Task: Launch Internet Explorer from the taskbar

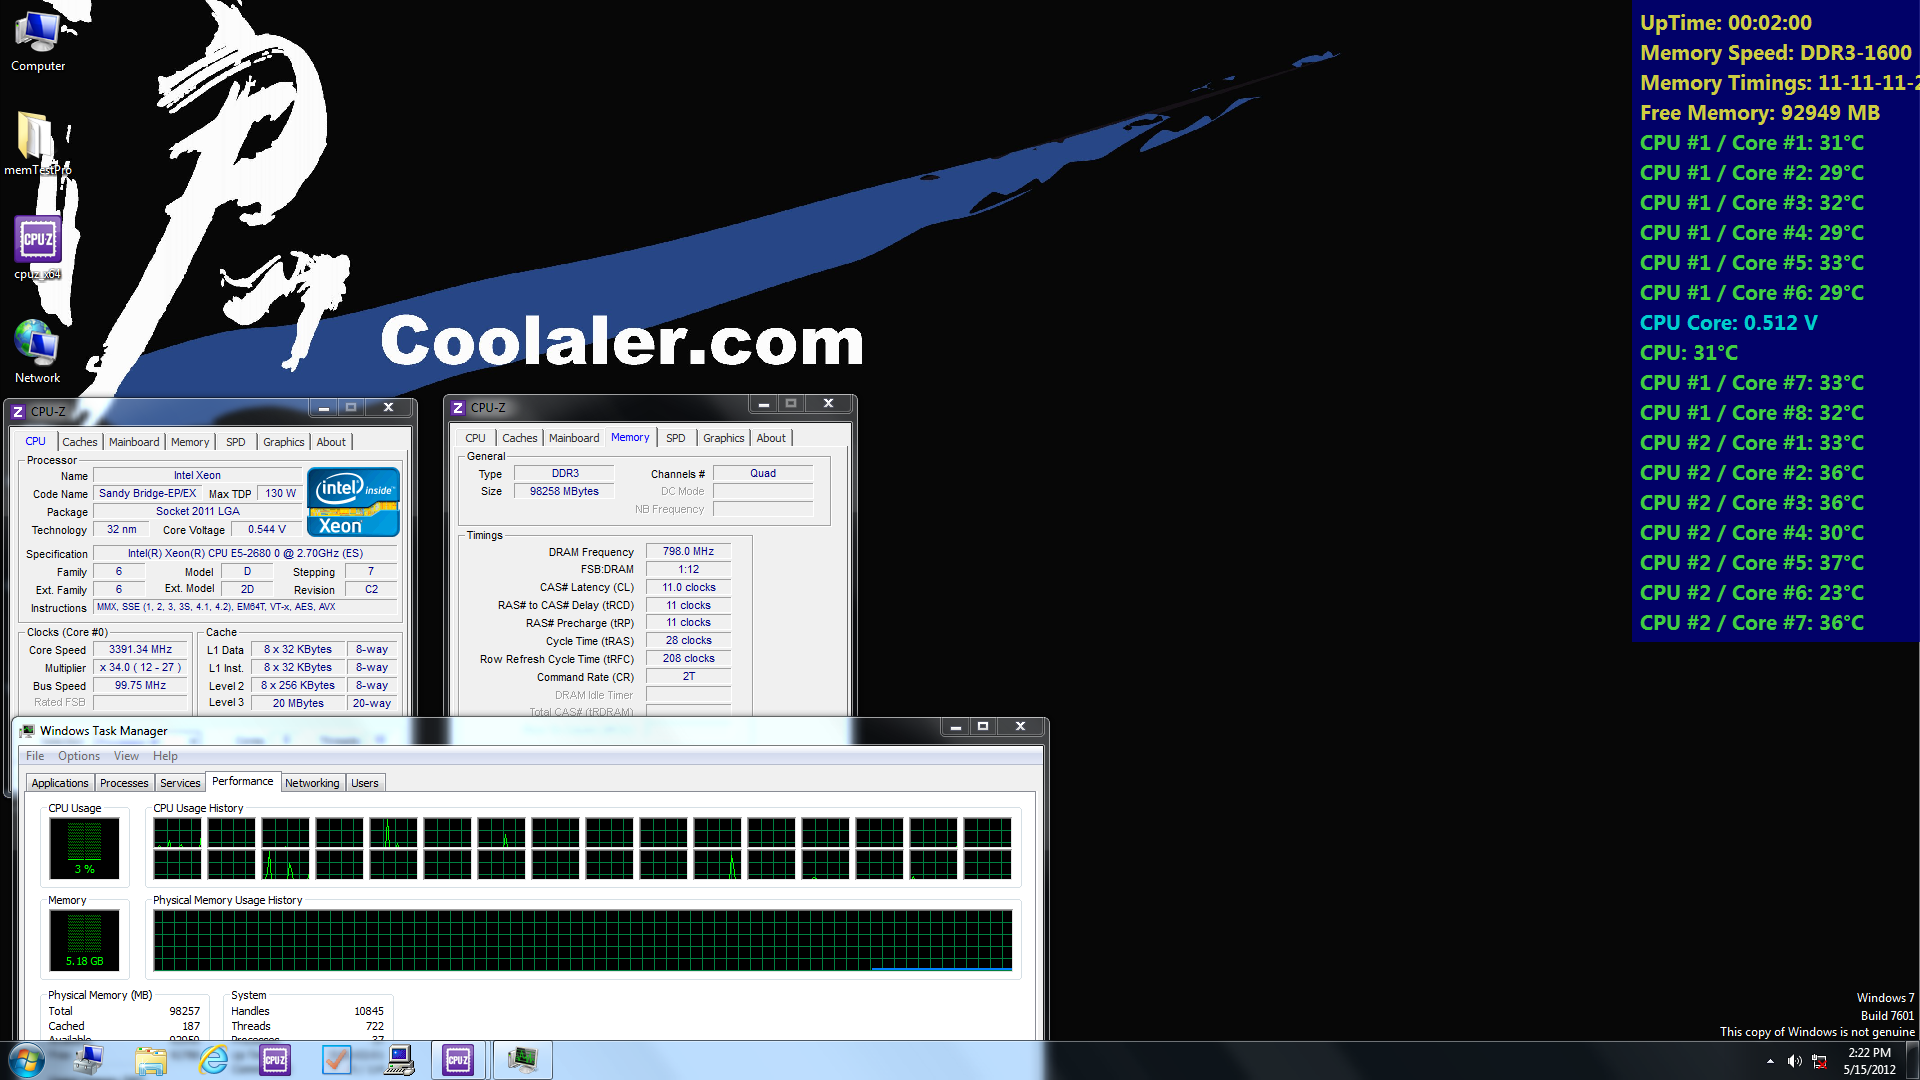Action: [x=213, y=1060]
